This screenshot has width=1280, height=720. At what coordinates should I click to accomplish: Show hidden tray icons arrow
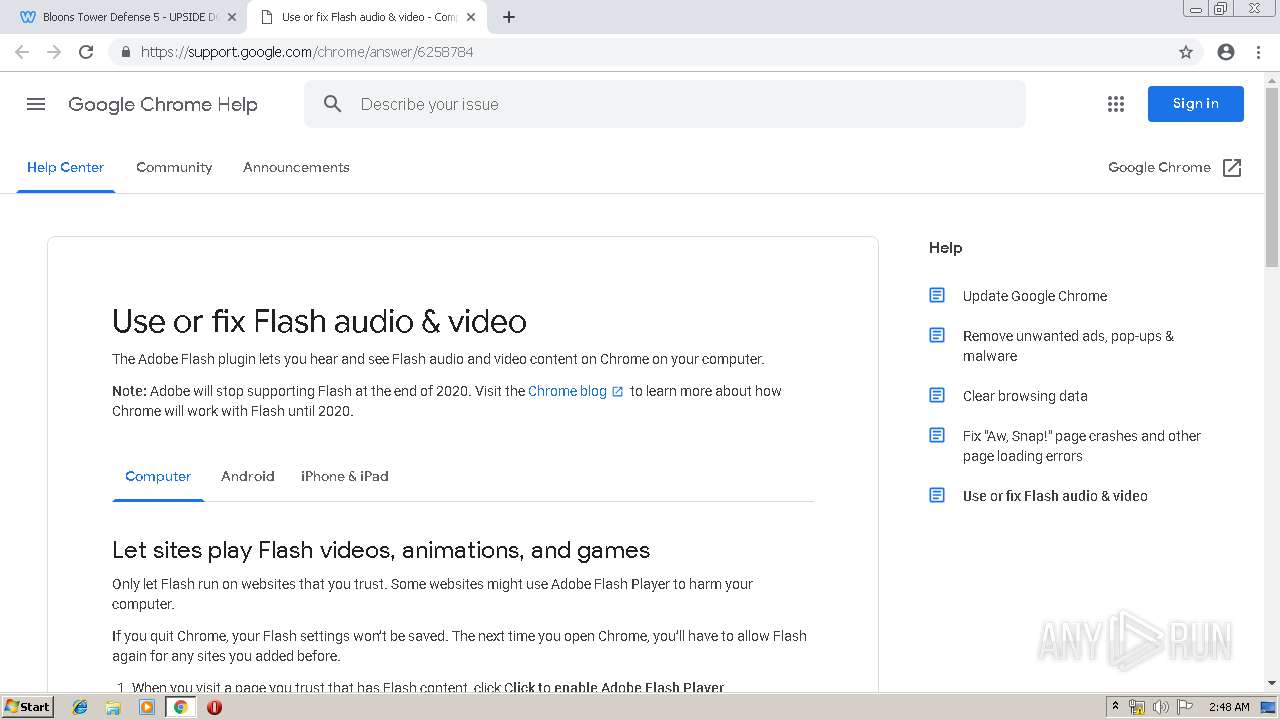1115,707
